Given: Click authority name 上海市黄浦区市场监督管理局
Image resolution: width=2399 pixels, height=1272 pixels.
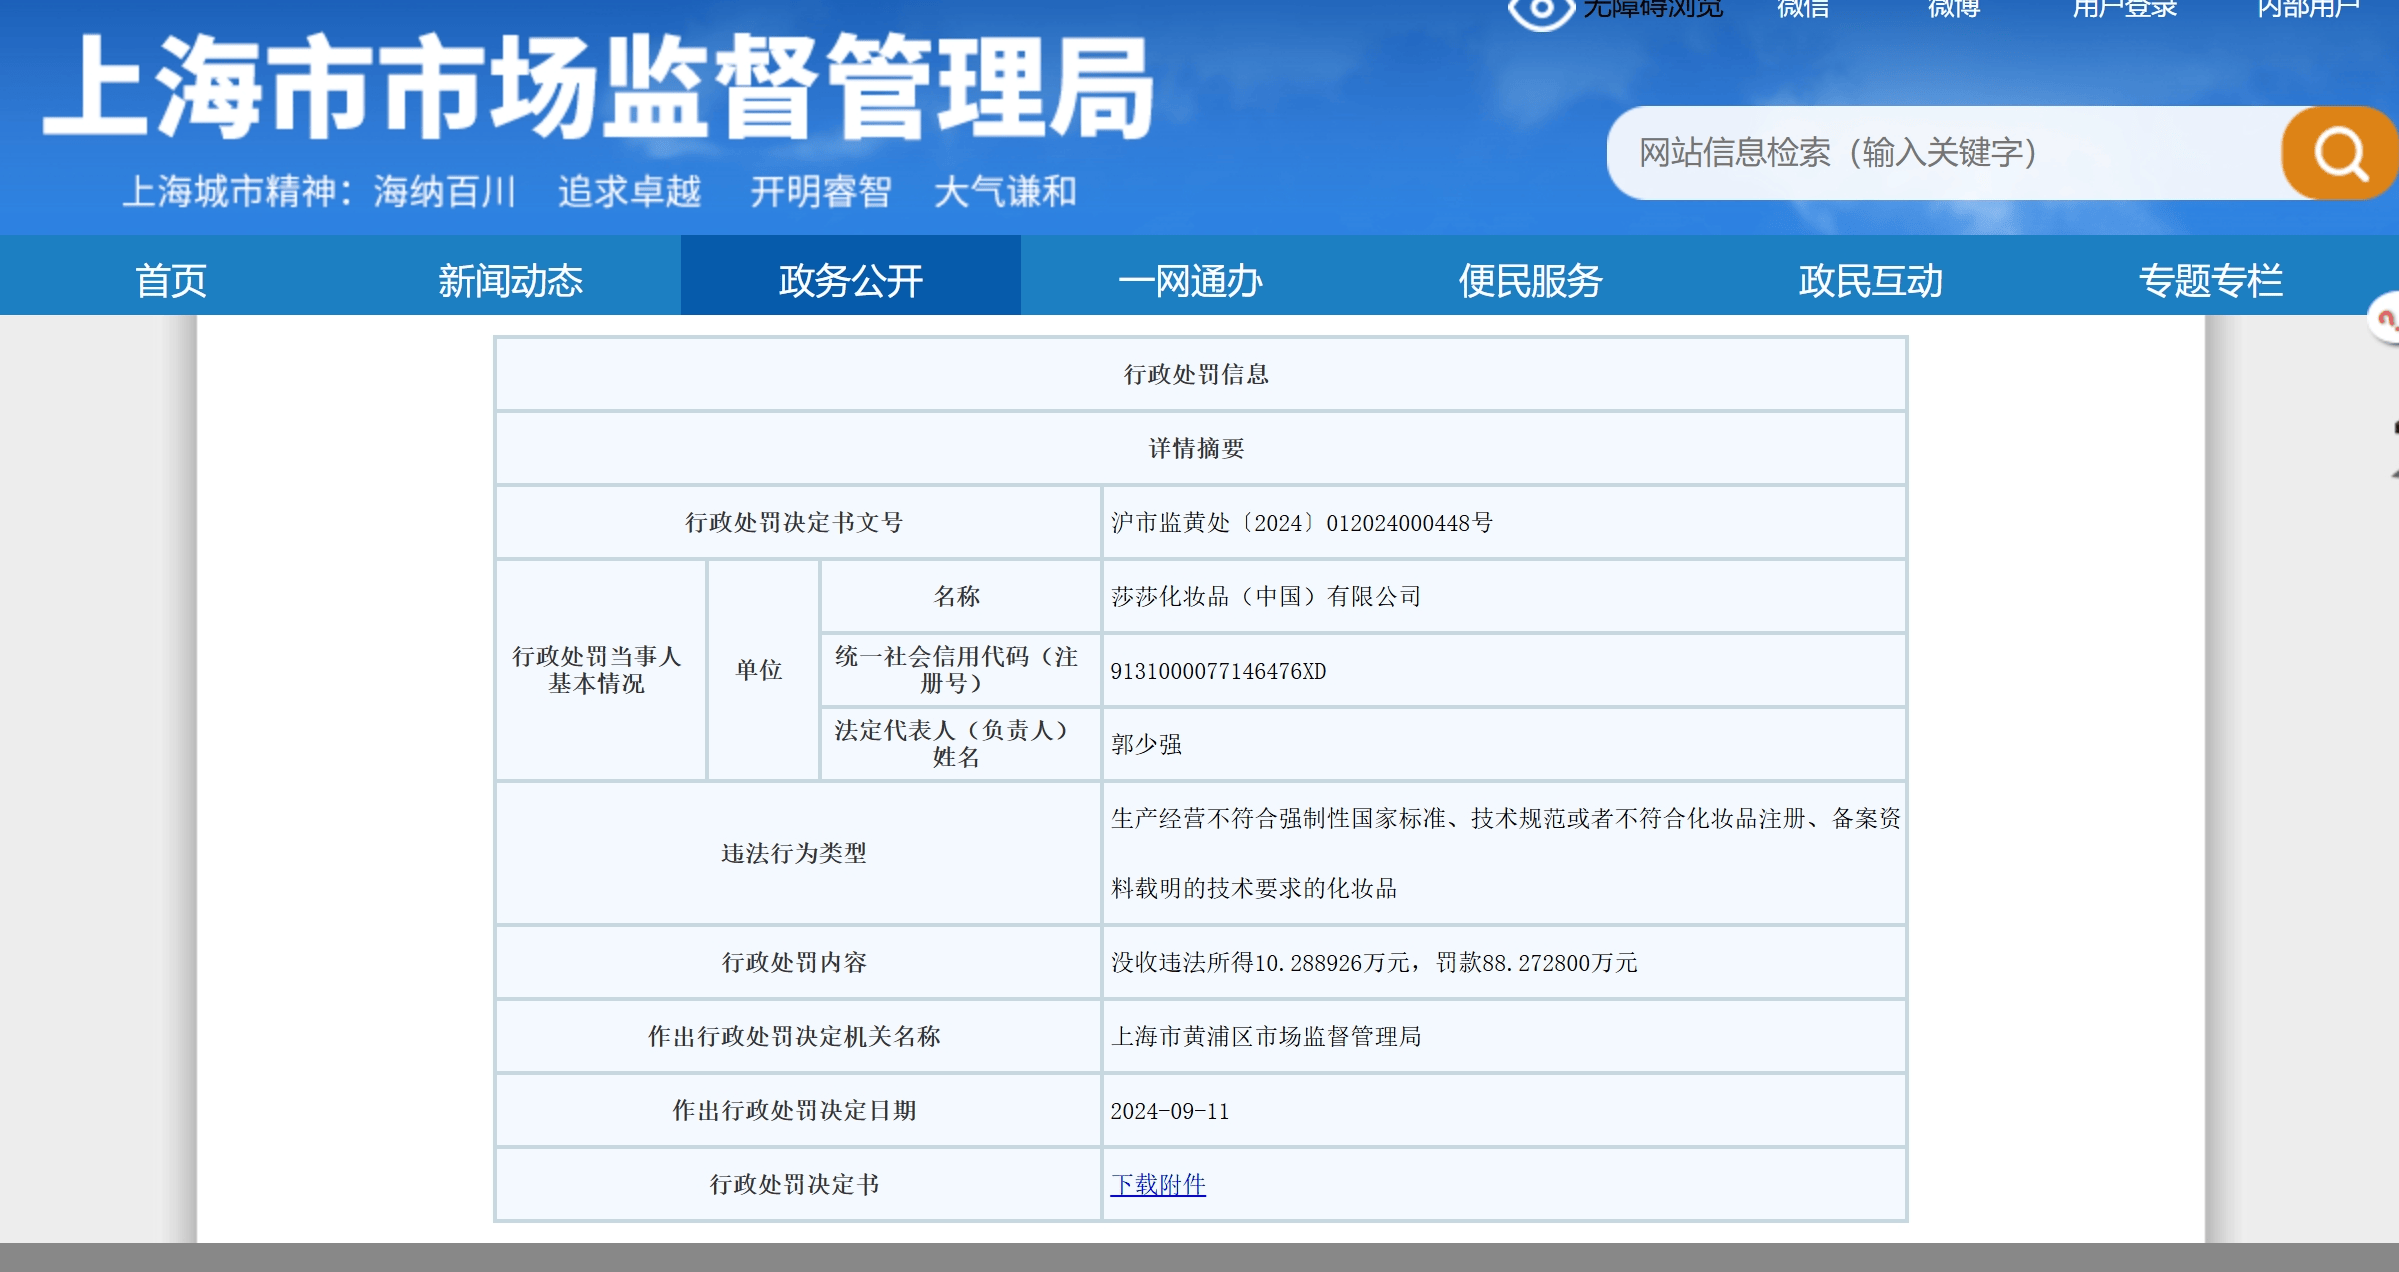Looking at the screenshot, I should click(x=1265, y=1037).
